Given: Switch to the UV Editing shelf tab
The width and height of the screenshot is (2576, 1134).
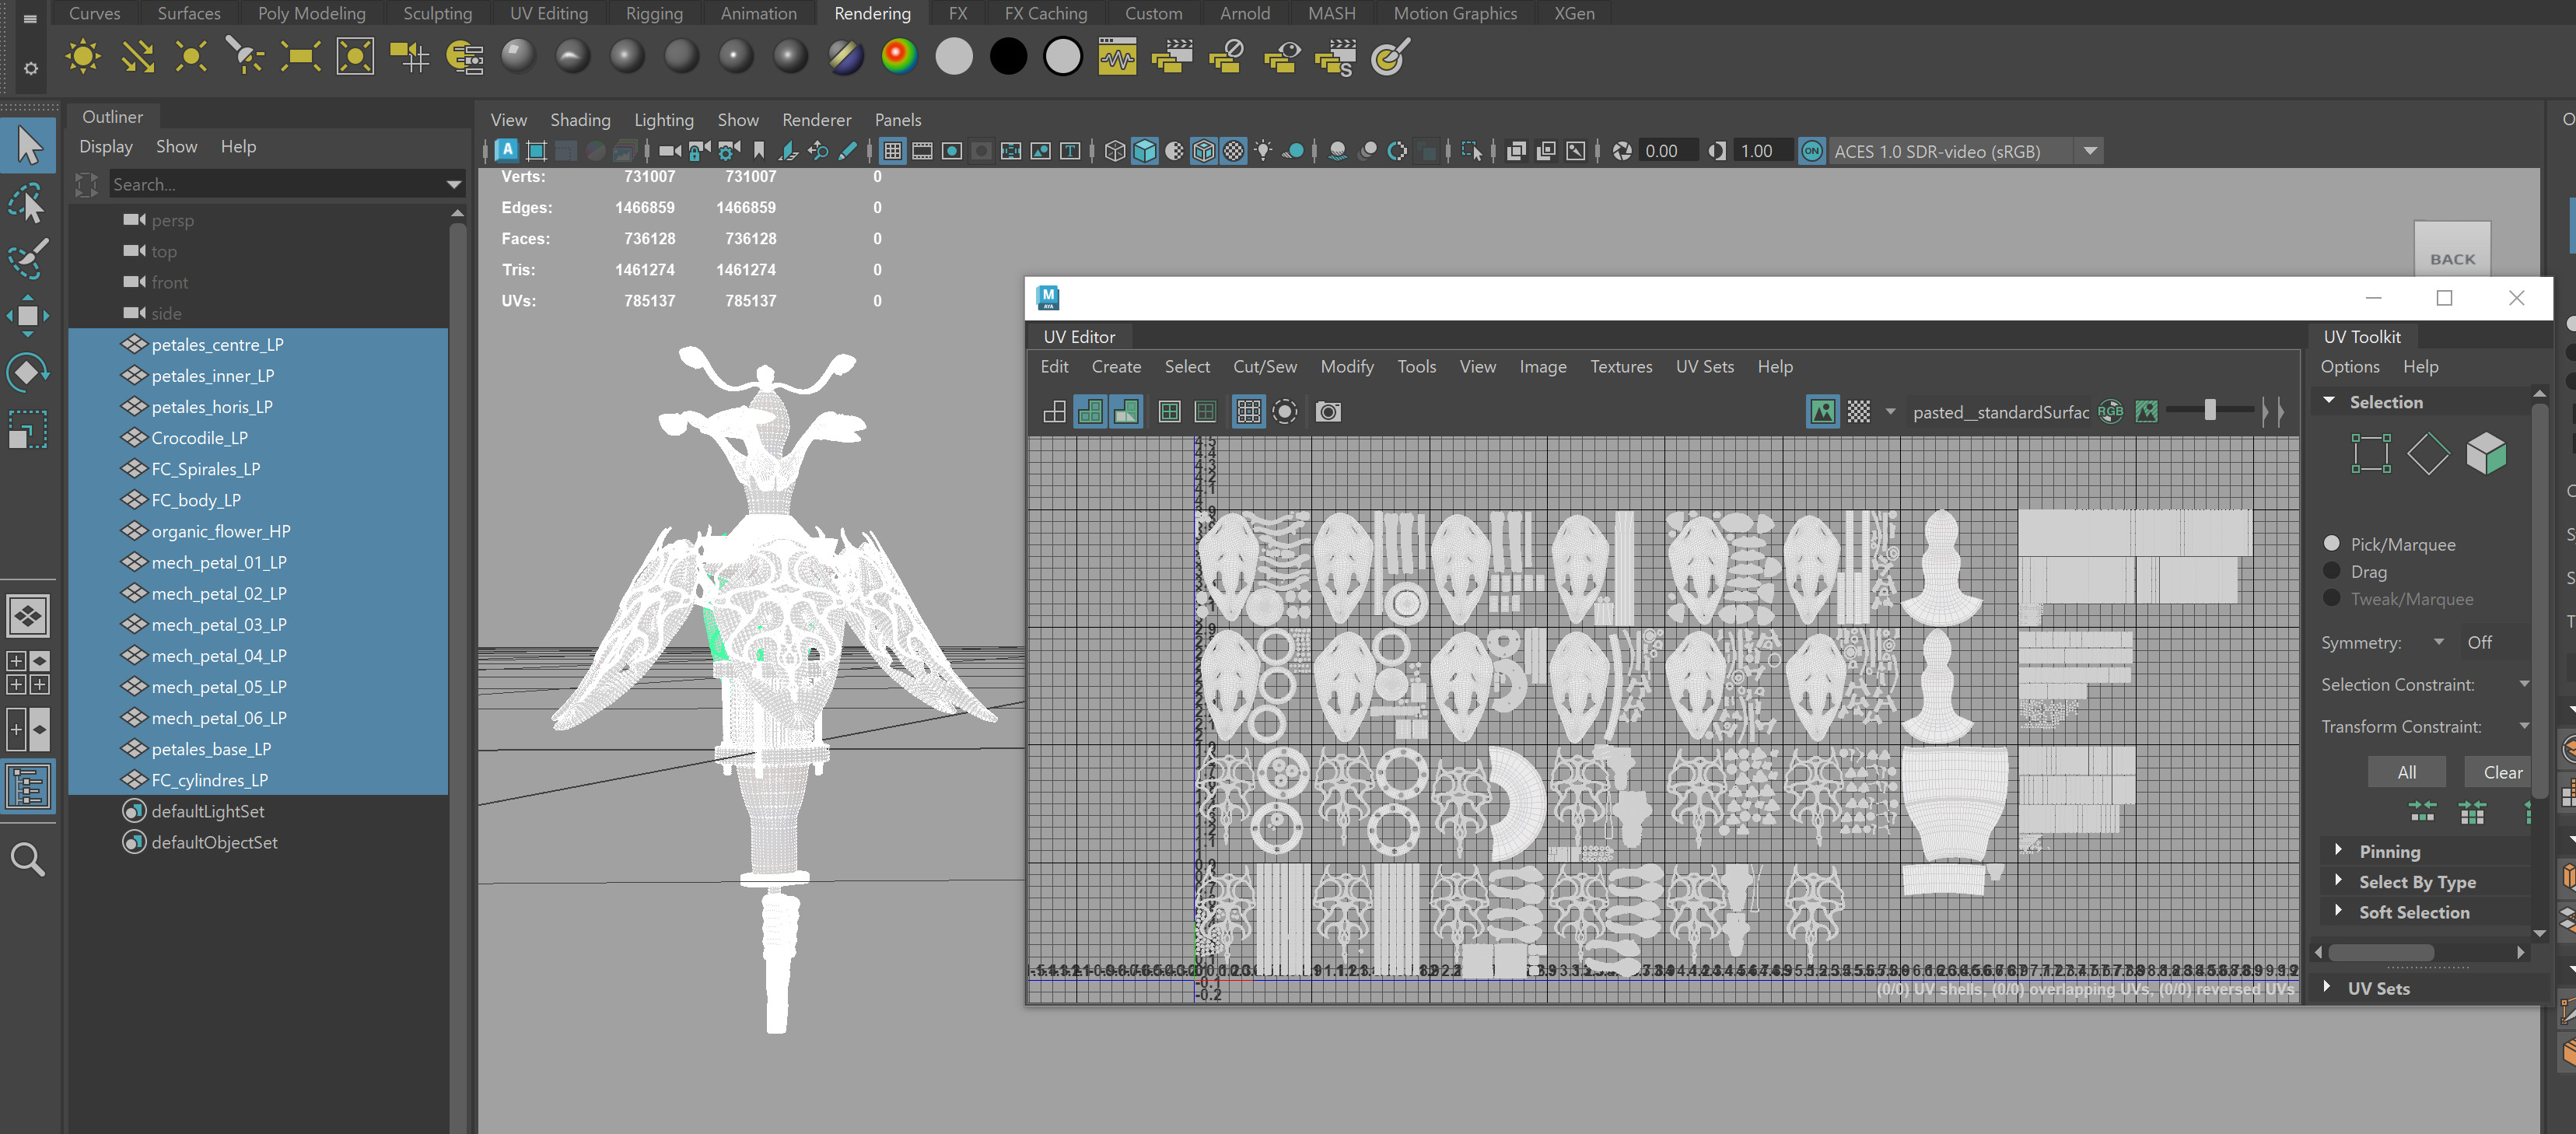Looking at the screenshot, I should 548,13.
